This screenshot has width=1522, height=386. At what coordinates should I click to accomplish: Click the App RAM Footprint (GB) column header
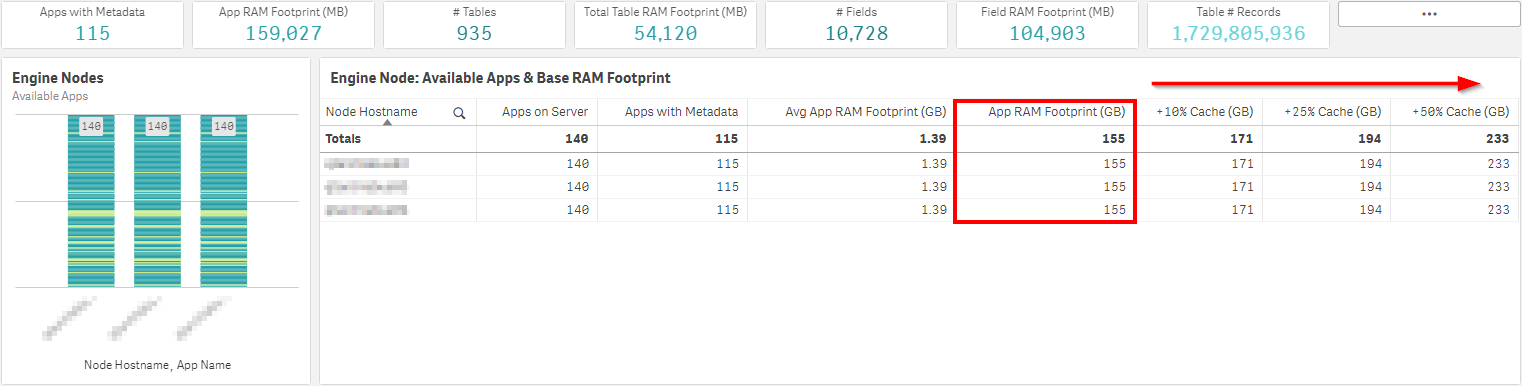pyautogui.click(x=1057, y=112)
